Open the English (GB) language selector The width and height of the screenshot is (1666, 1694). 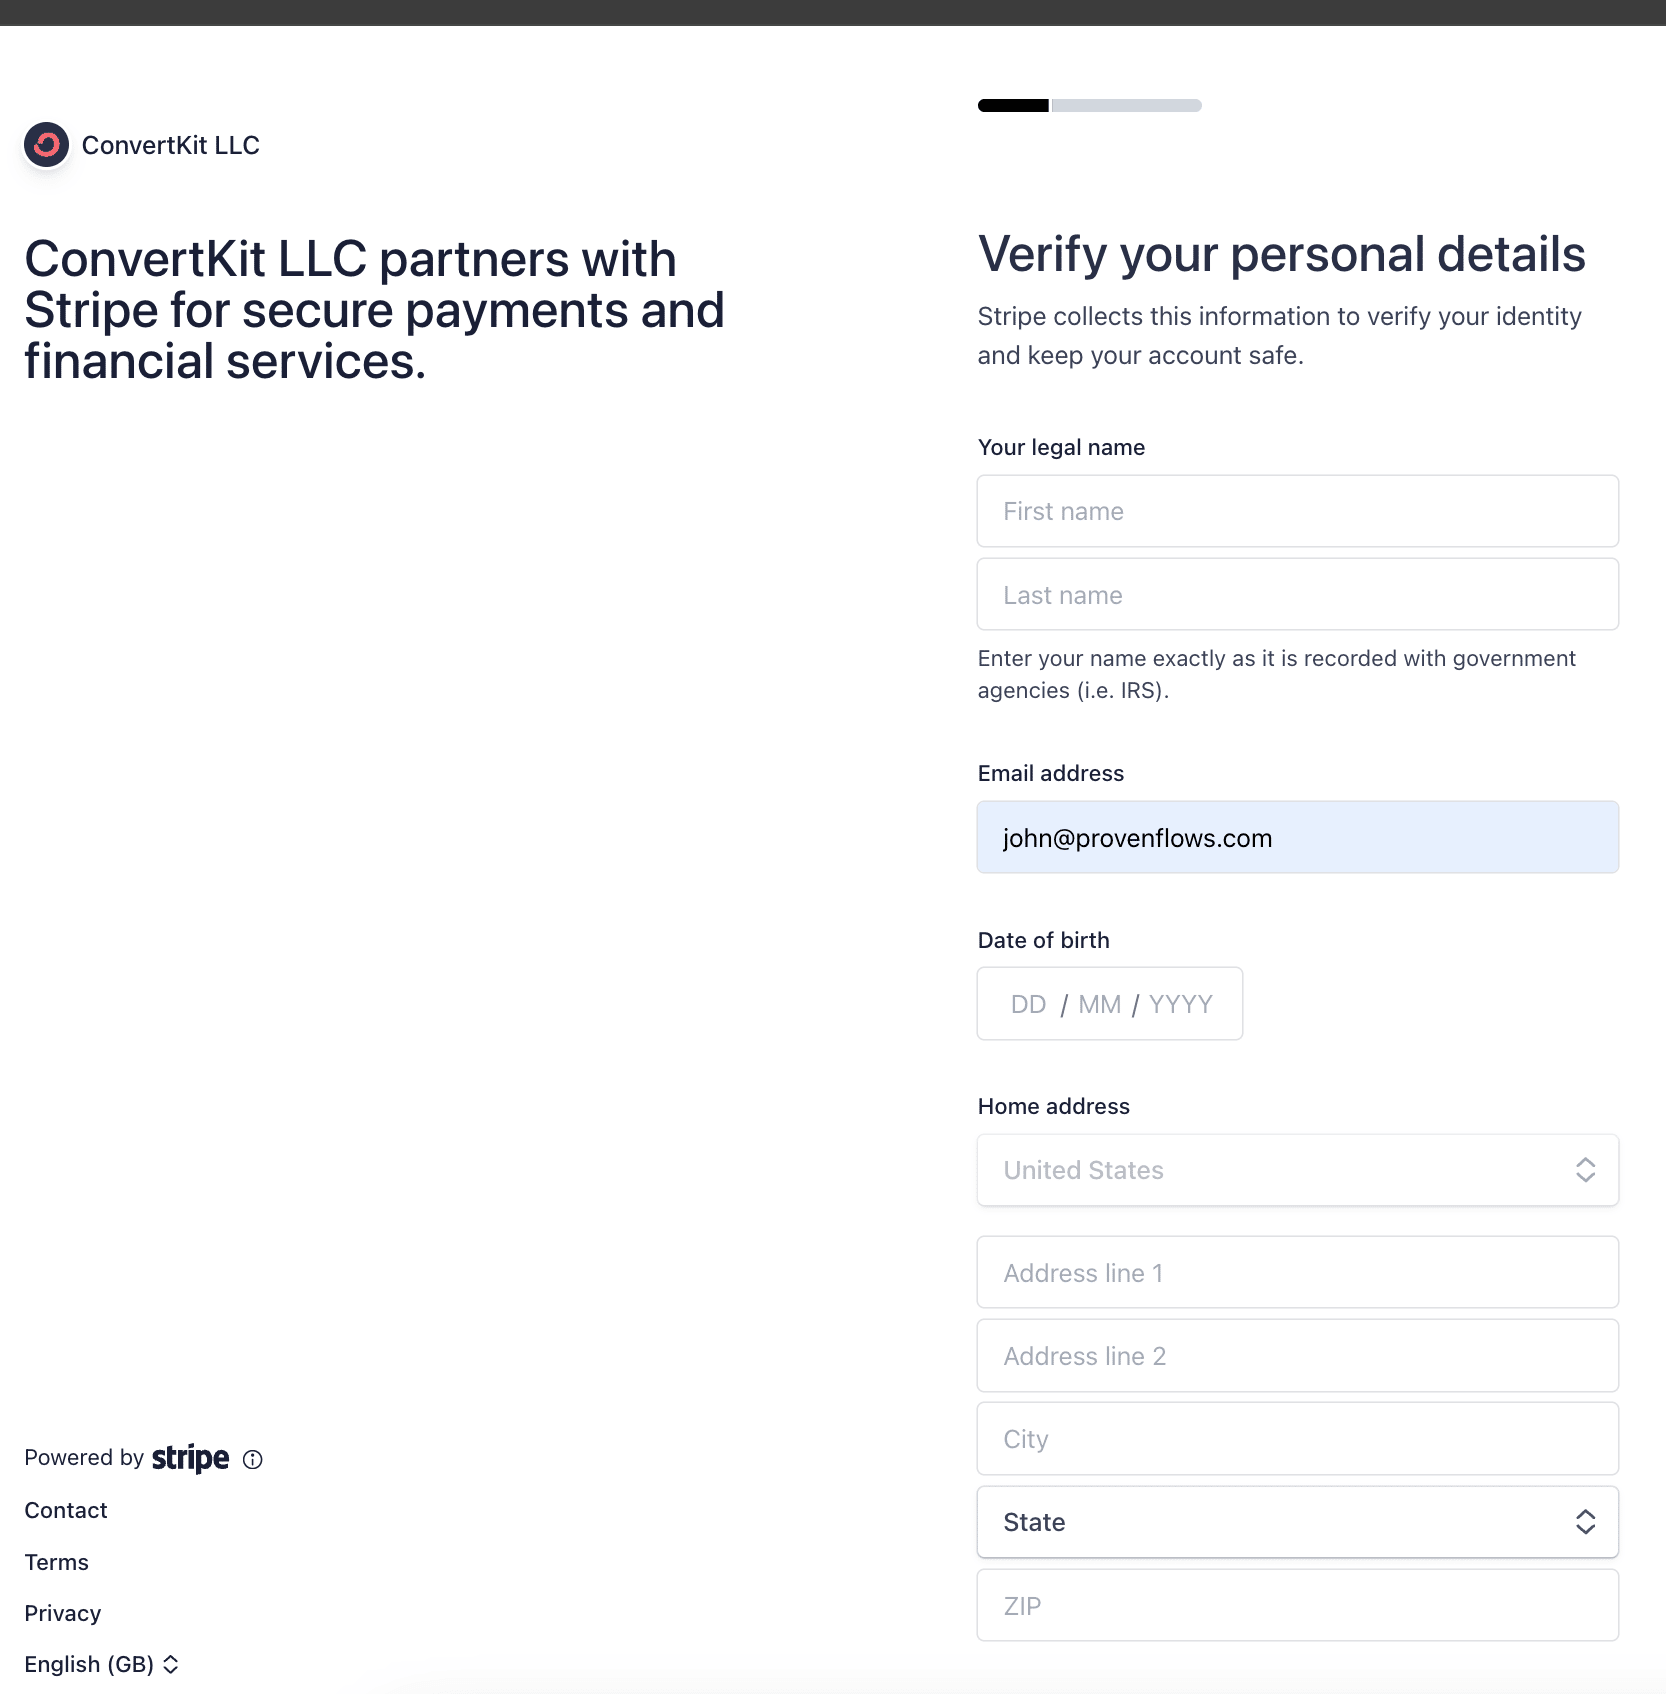click(101, 1664)
